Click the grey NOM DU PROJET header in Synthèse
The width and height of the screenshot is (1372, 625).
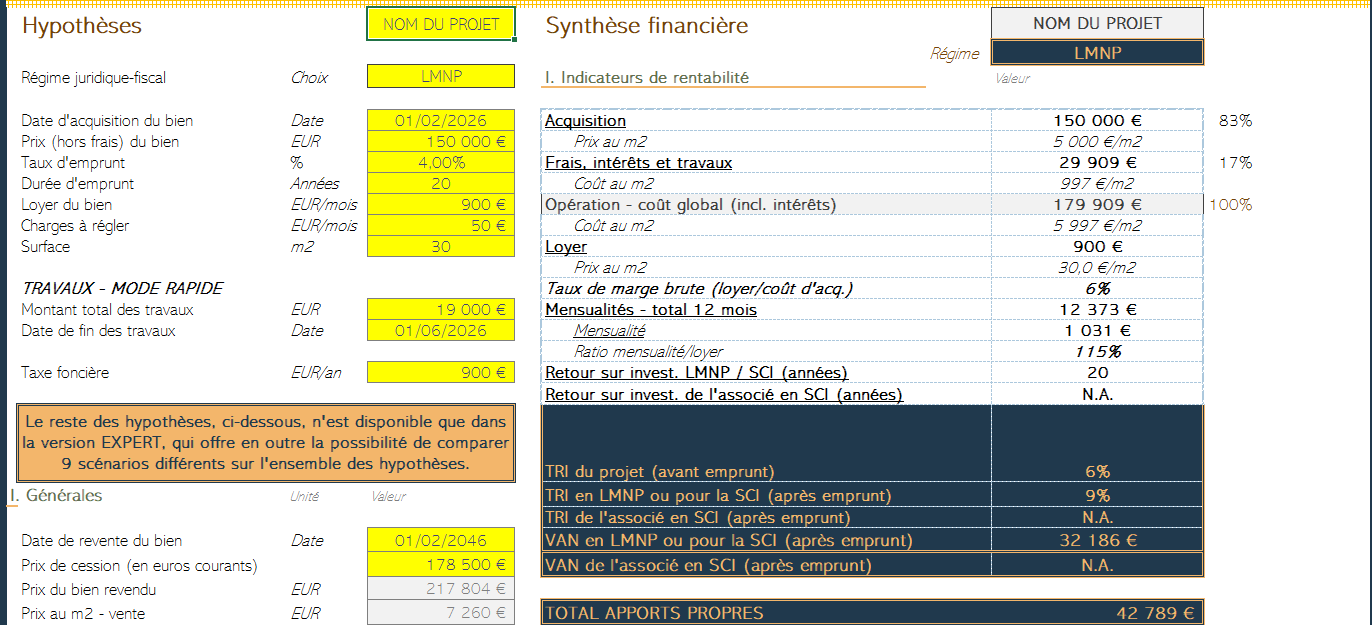(x=1097, y=23)
